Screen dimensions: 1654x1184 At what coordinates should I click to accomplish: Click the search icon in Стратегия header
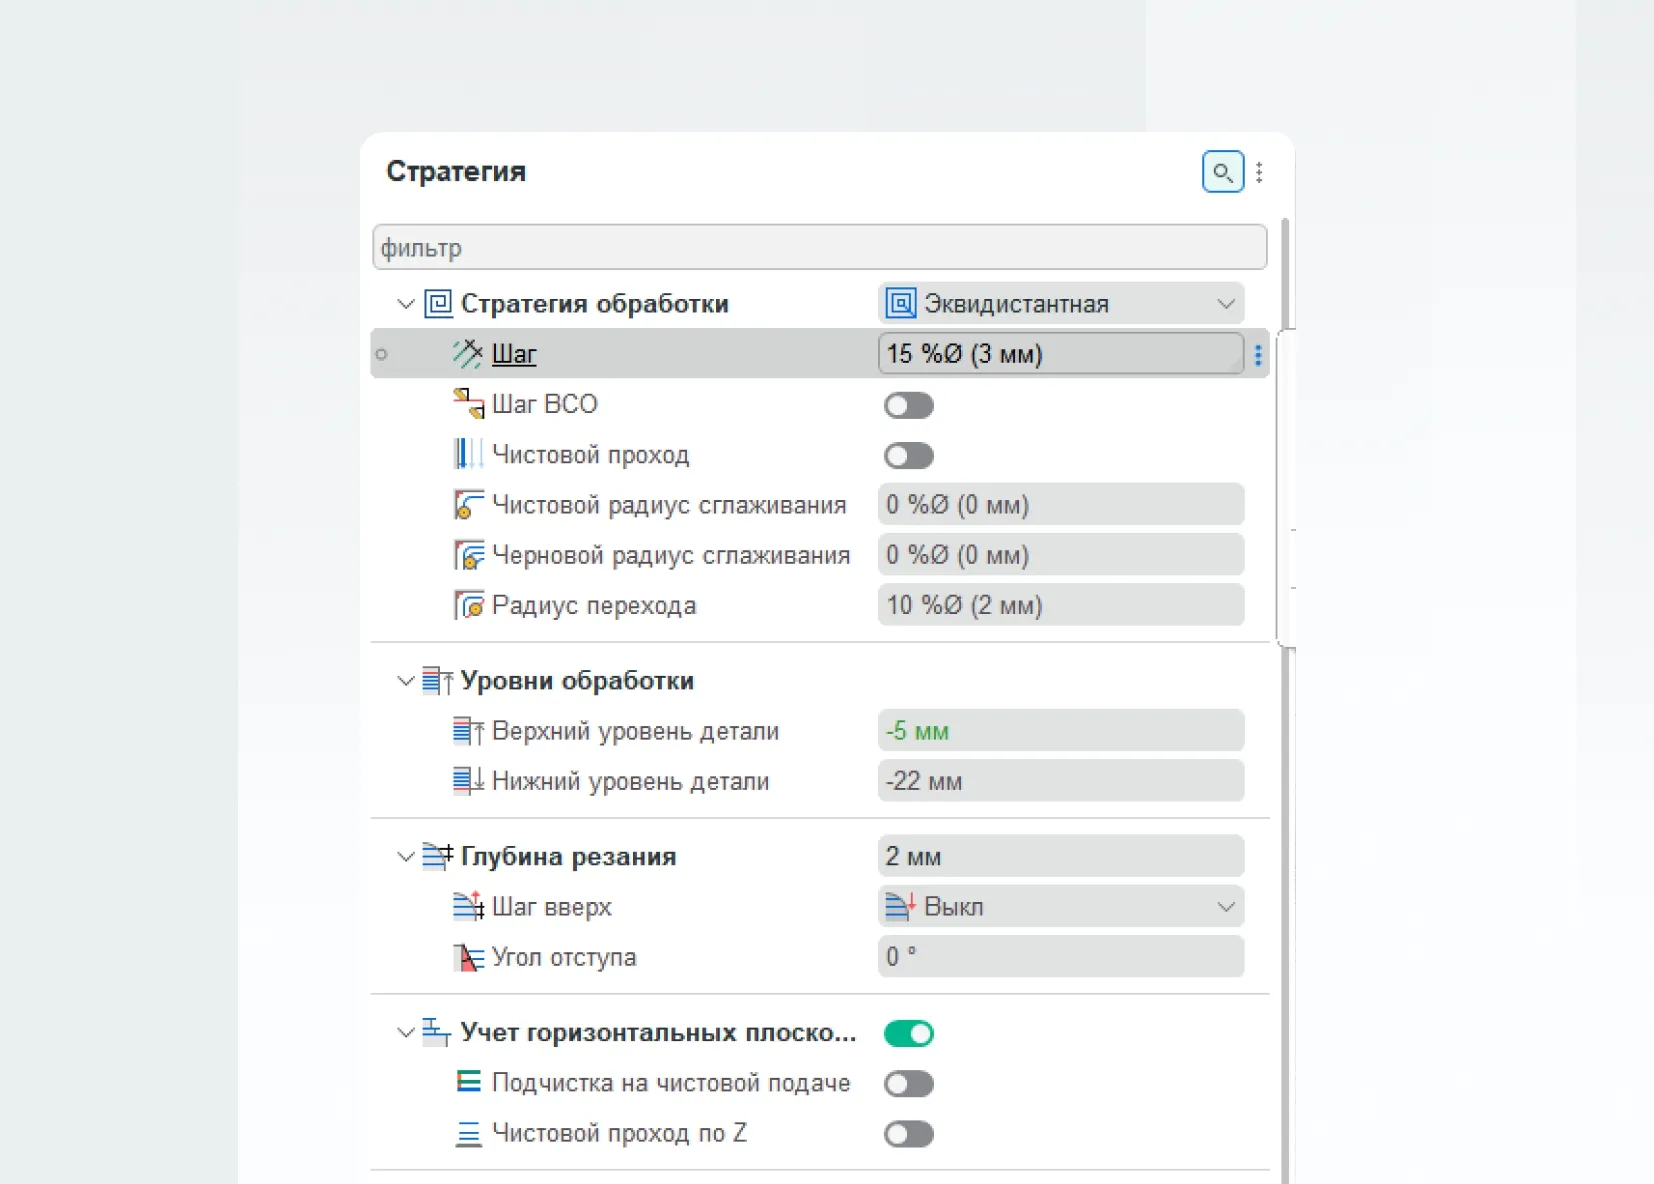1222,172
